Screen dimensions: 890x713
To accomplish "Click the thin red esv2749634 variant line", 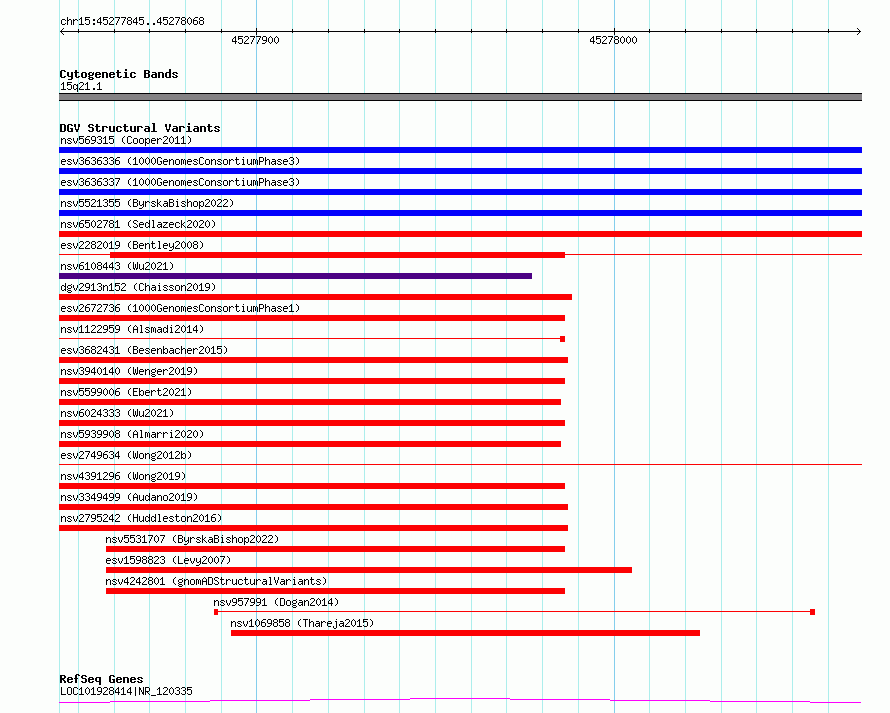I will click(460, 464).
